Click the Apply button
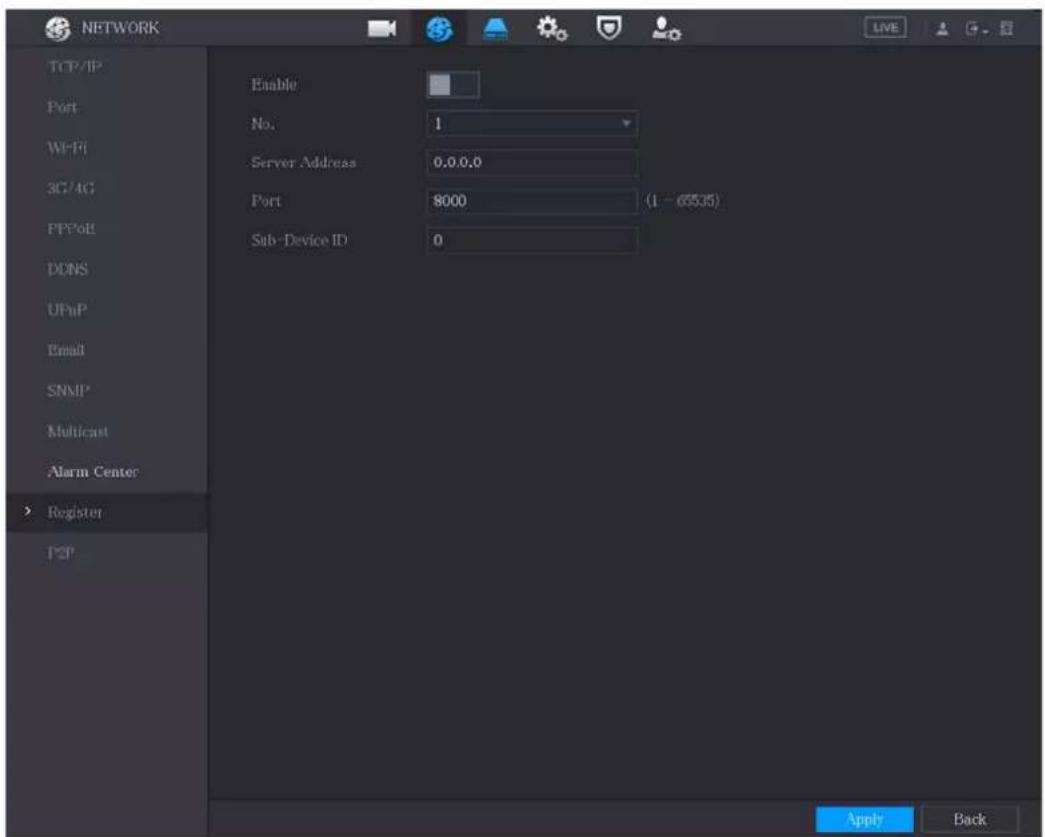The image size is (1045, 837). 864,819
